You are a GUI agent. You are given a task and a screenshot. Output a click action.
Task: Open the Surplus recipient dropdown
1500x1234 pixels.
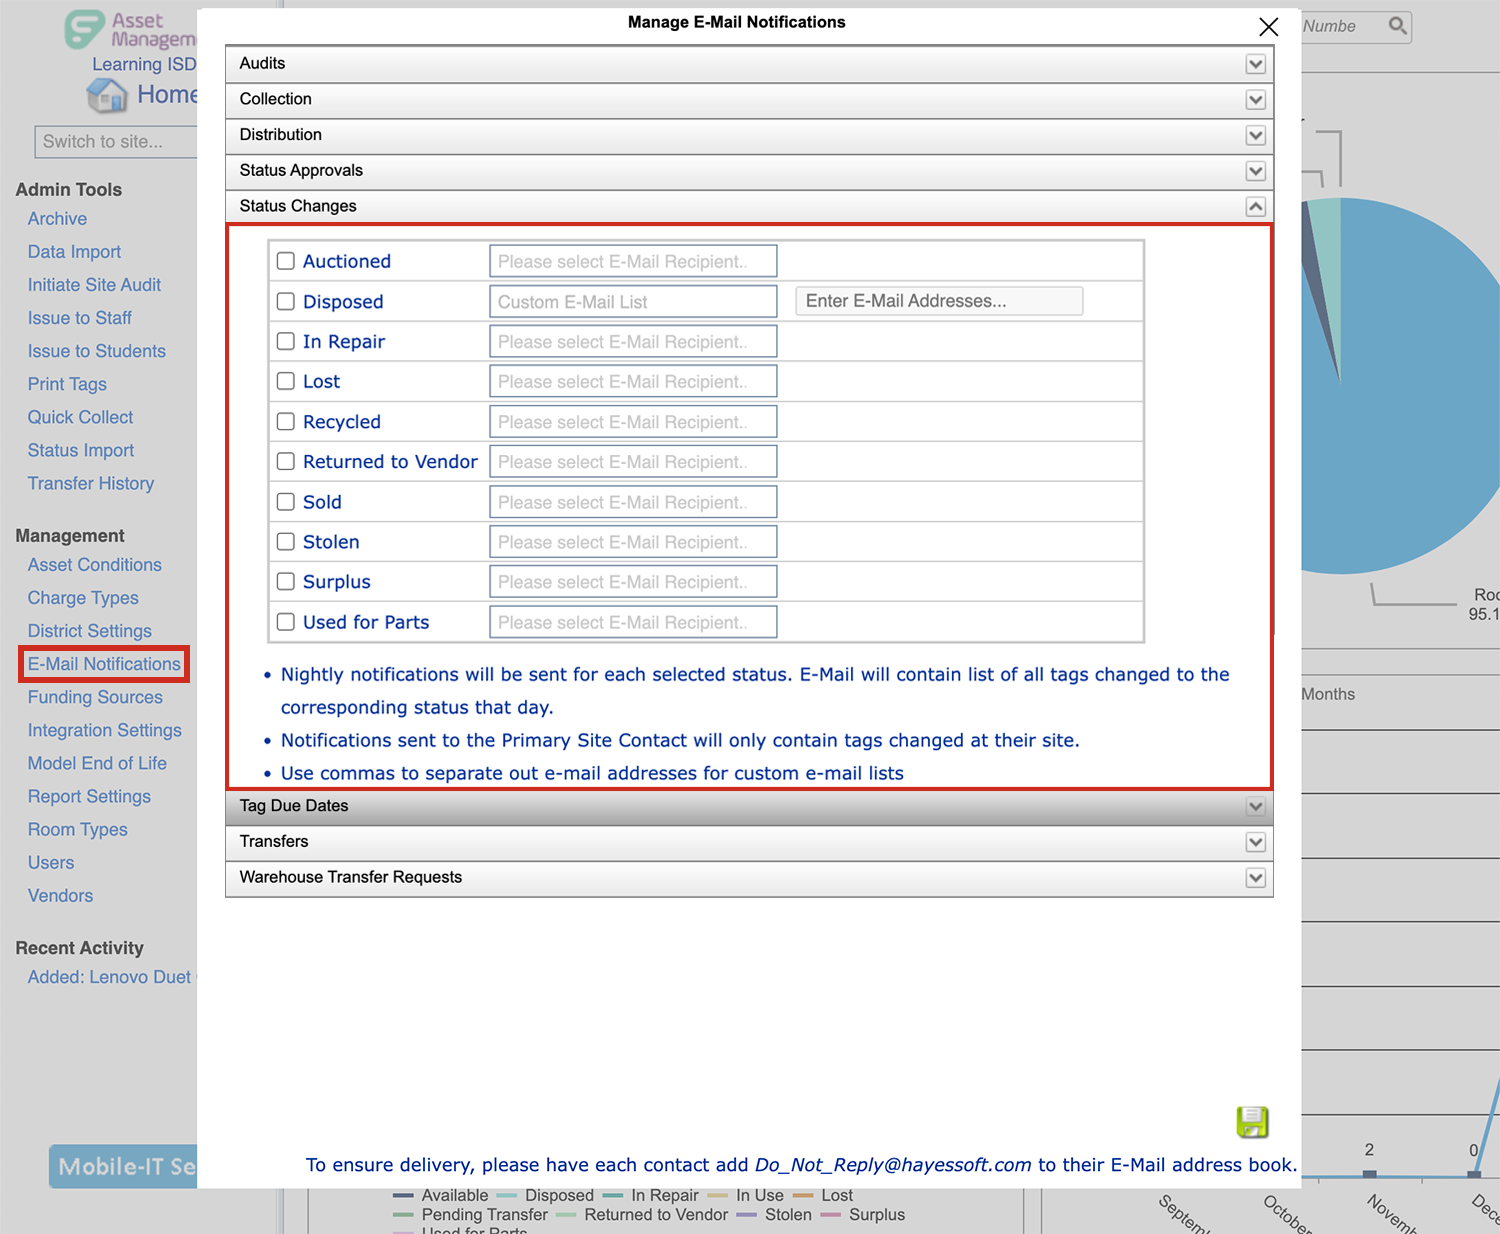633,581
